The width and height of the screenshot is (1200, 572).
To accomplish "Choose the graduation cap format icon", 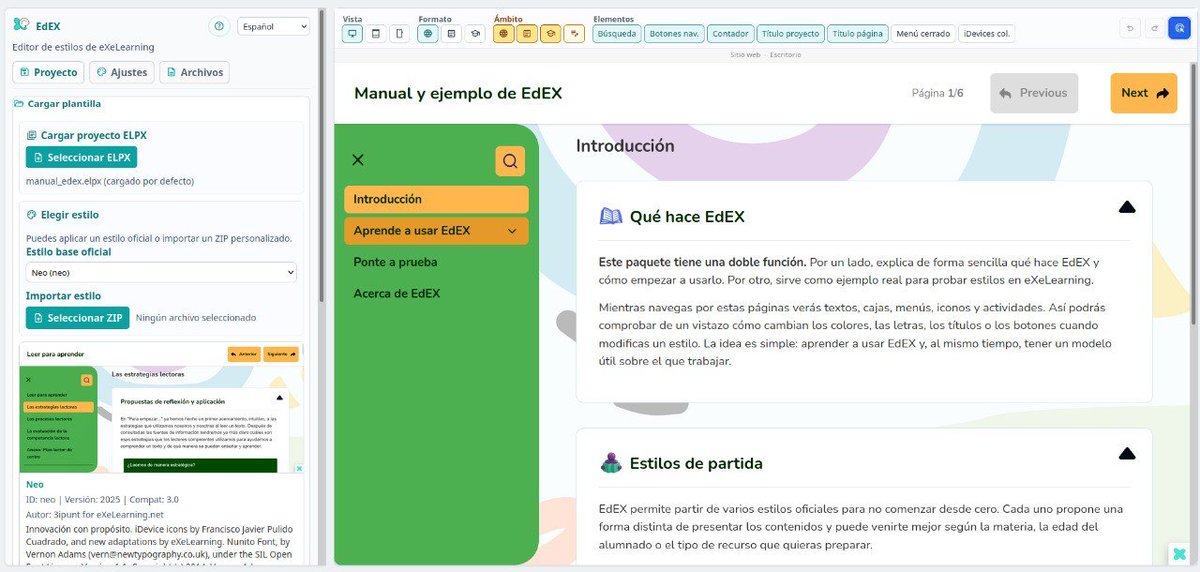I will (476, 33).
